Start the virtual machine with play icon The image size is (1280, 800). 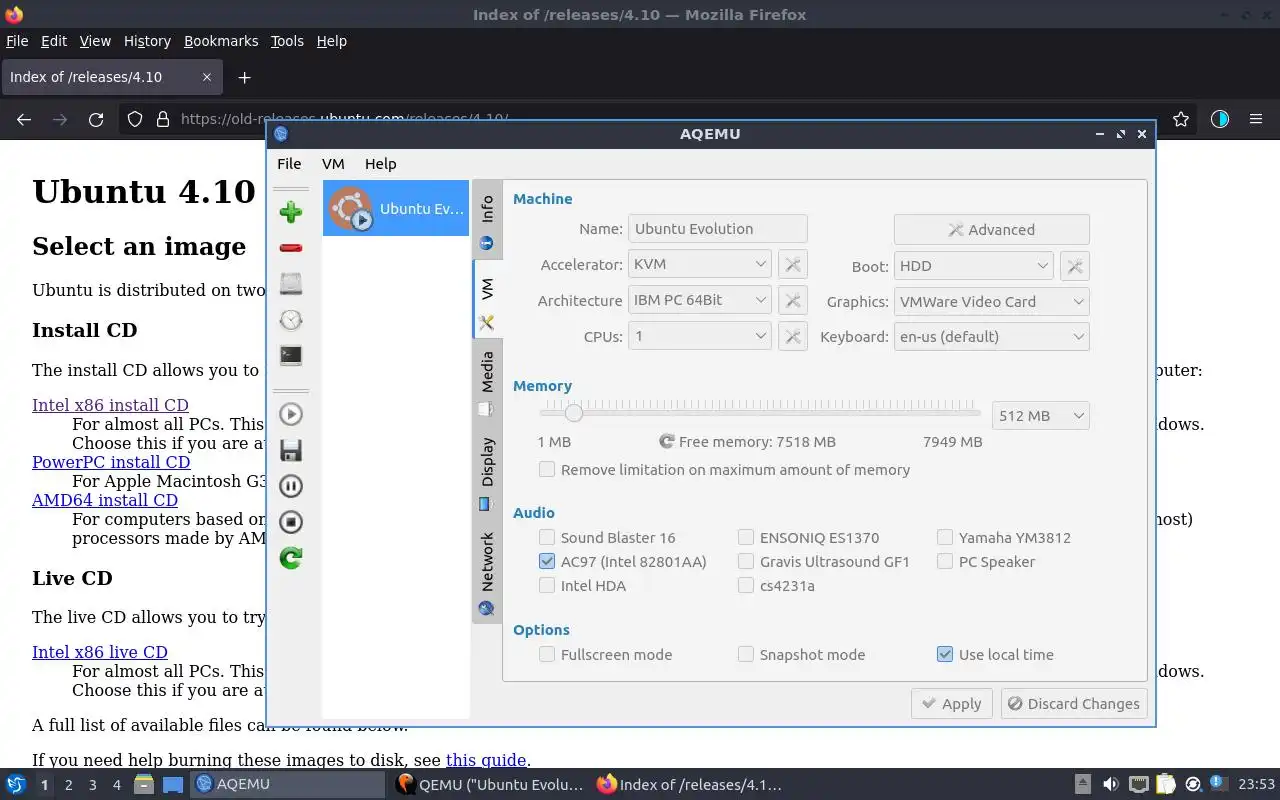[291, 414]
